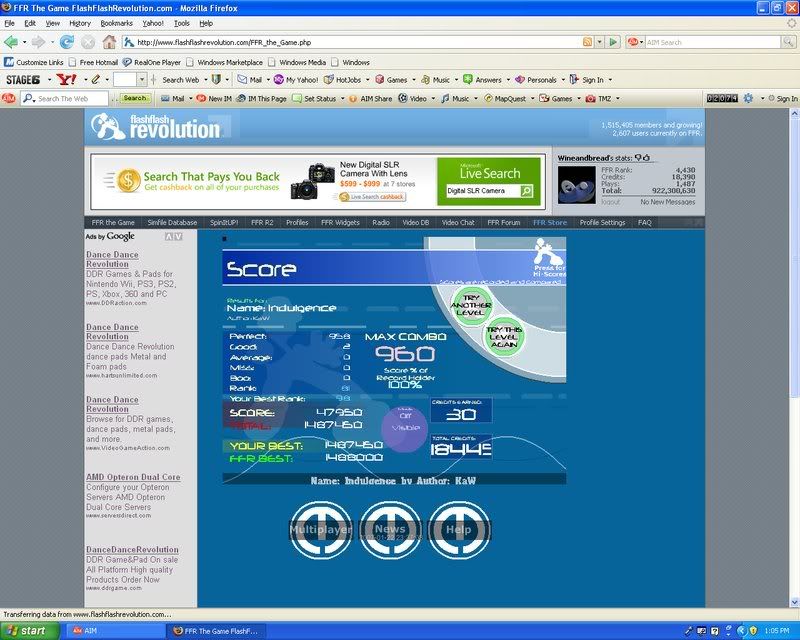Expand the Set Status dropdown in AIM toolbar

click(340, 99)
